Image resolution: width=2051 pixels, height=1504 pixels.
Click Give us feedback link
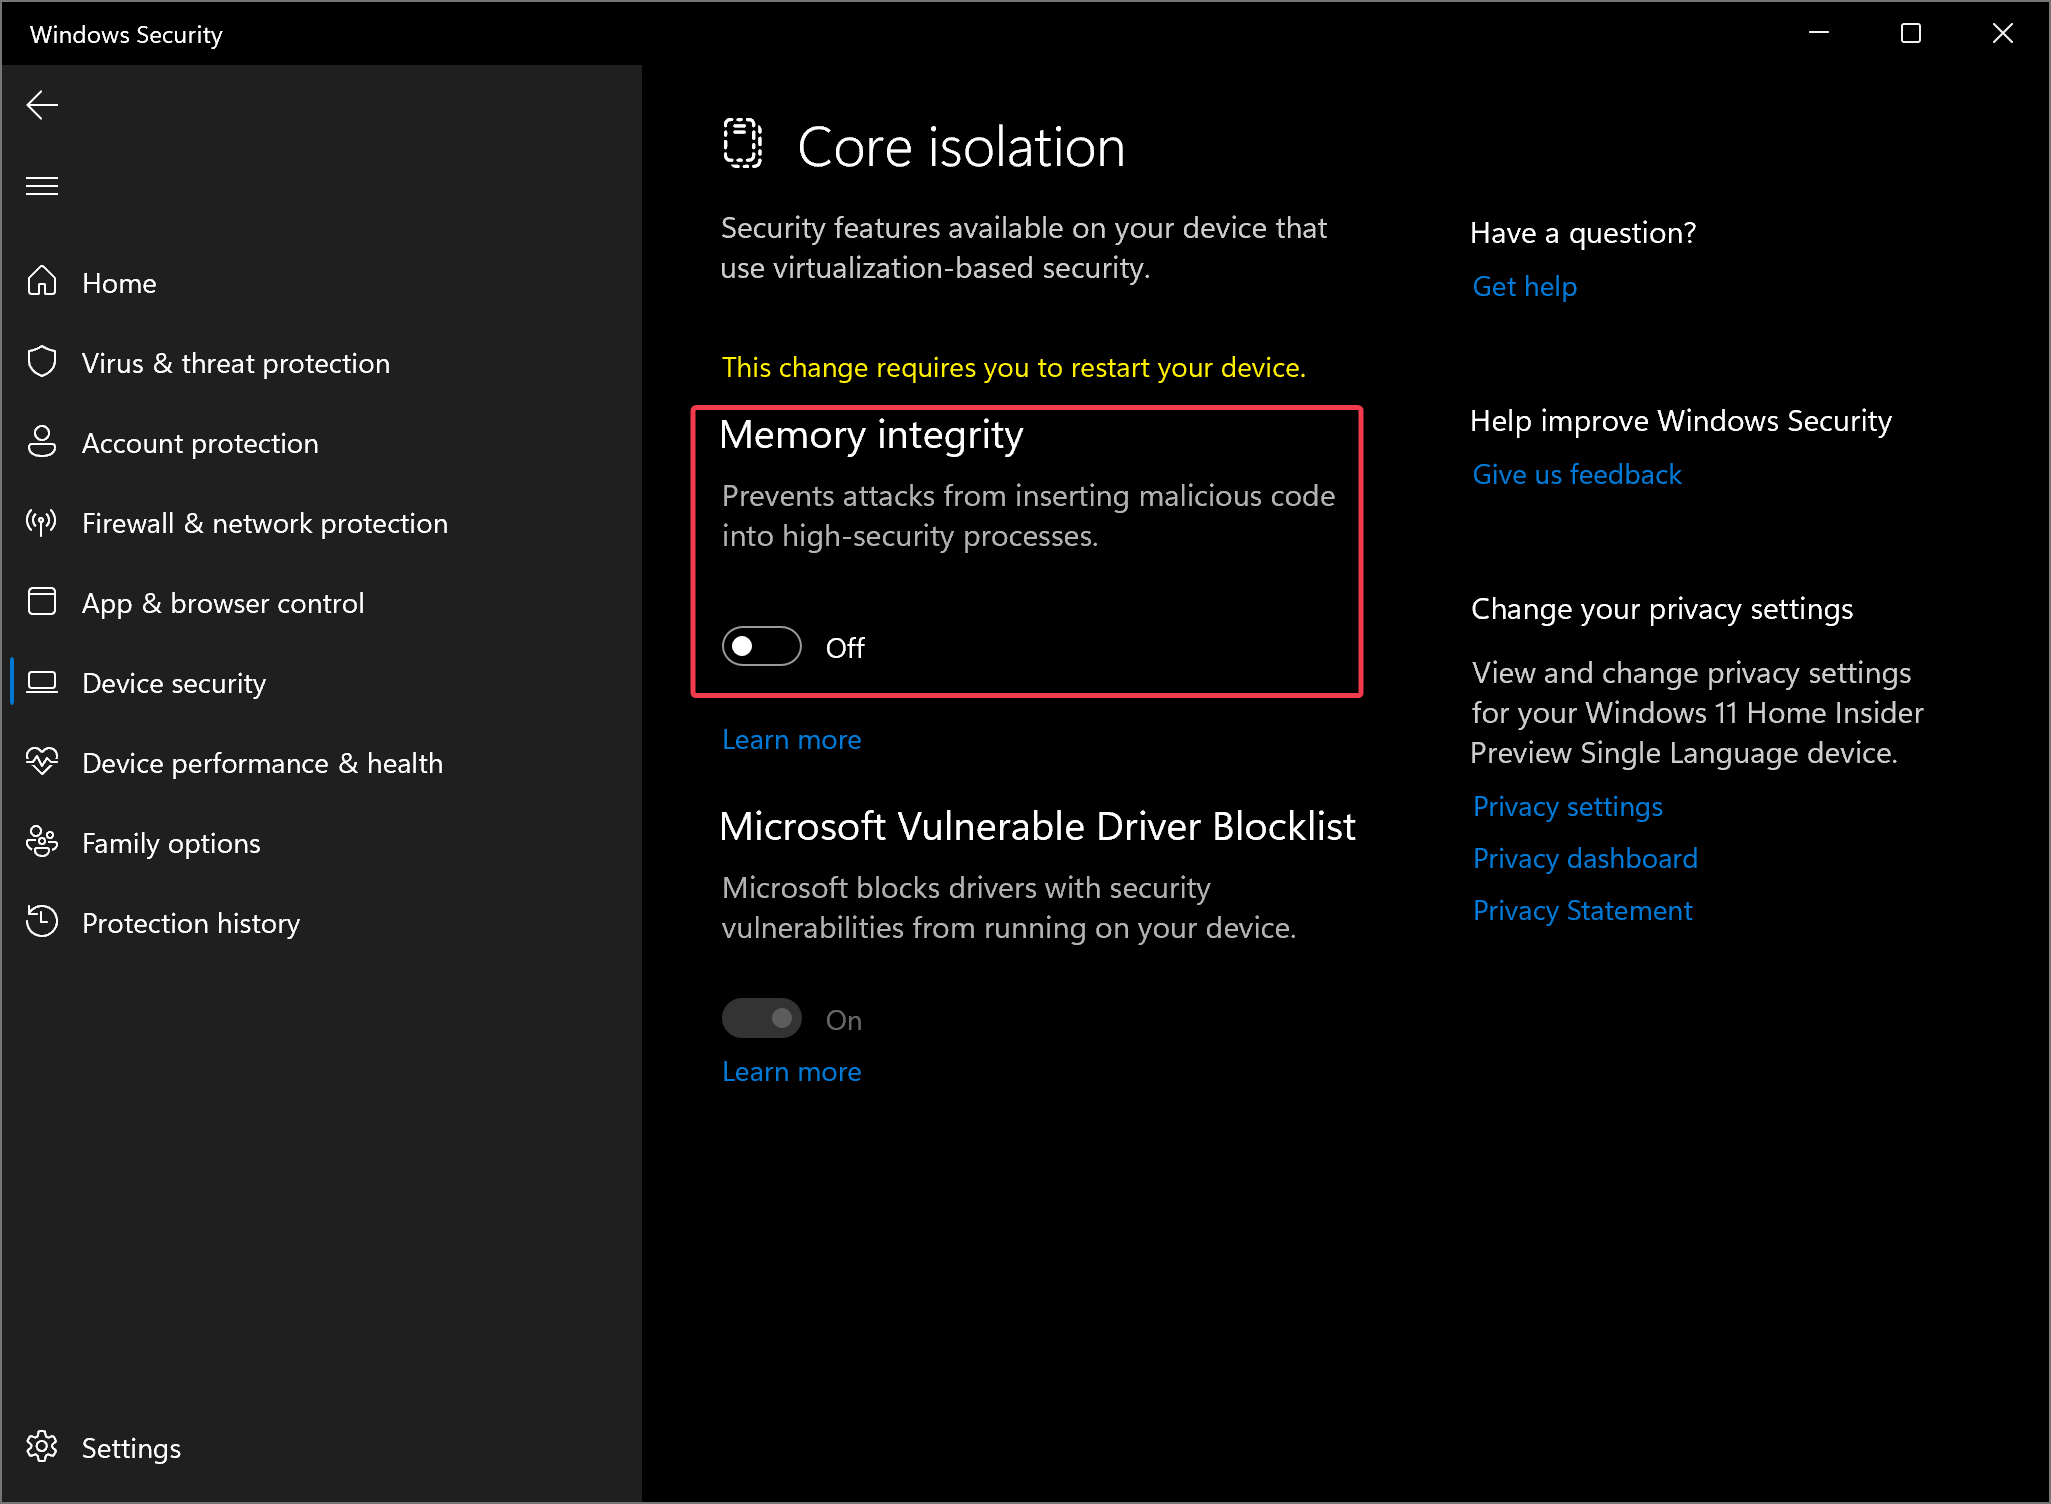tap(1576, 474)
